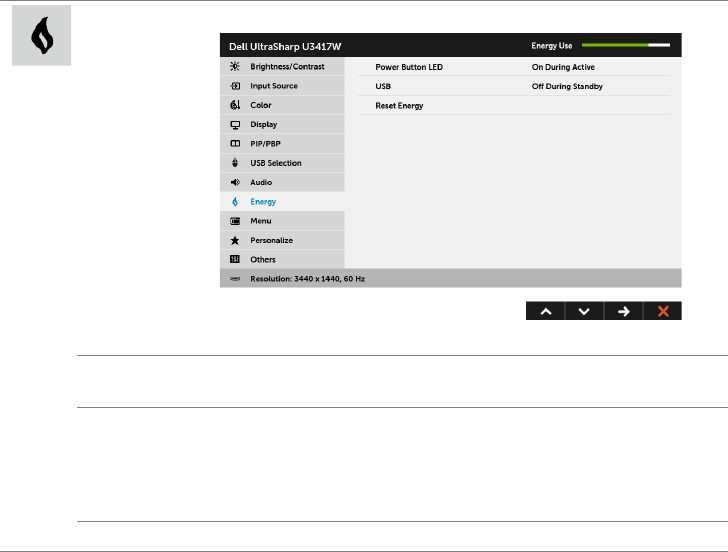728x552 pixels.
Task: Go to the Display menu
Action: click(282, 124)
